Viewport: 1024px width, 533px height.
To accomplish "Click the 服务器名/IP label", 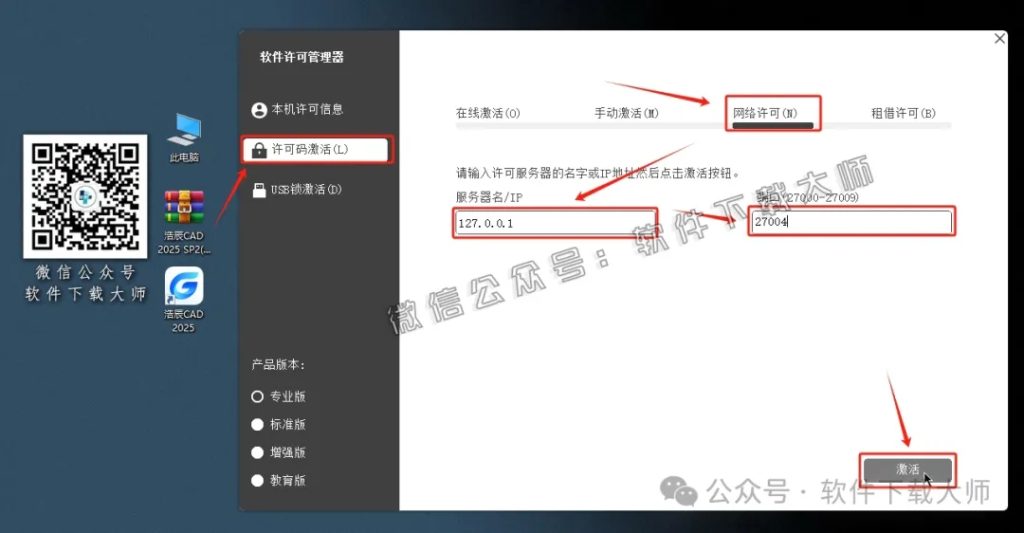I will [489, 197].
